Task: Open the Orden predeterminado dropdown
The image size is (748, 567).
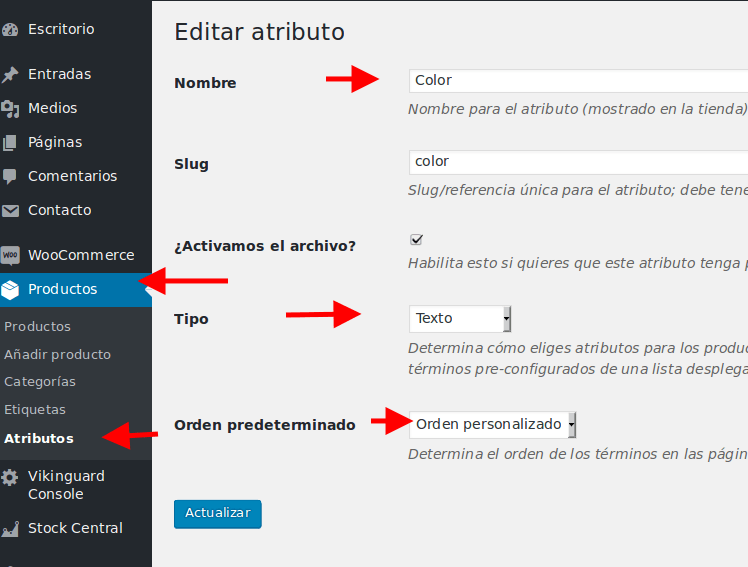Action: [492, 424]
